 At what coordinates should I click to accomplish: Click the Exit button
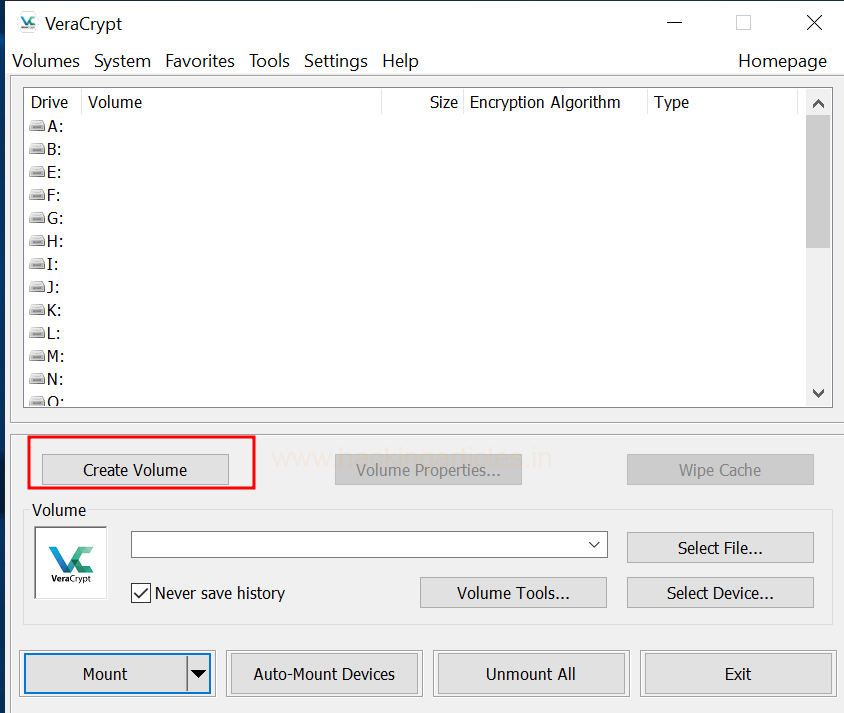click(738, 673)
